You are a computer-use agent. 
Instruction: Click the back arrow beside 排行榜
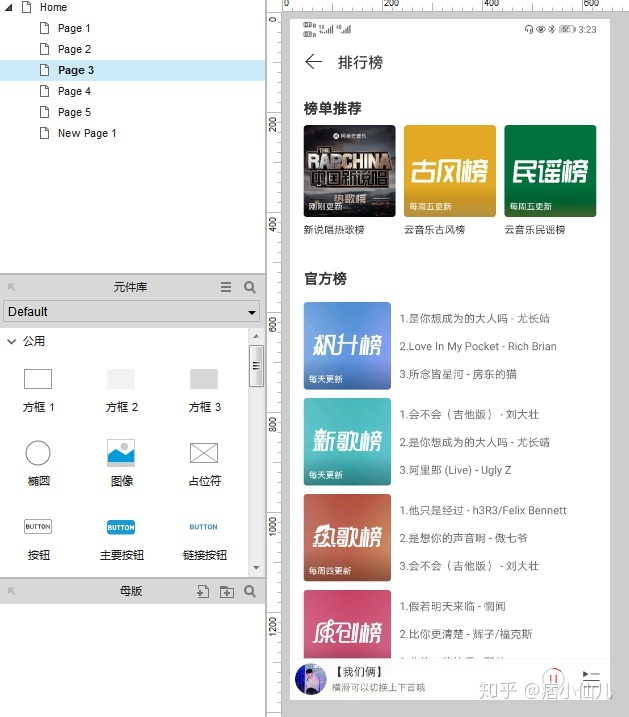click(x=314, y=61)
